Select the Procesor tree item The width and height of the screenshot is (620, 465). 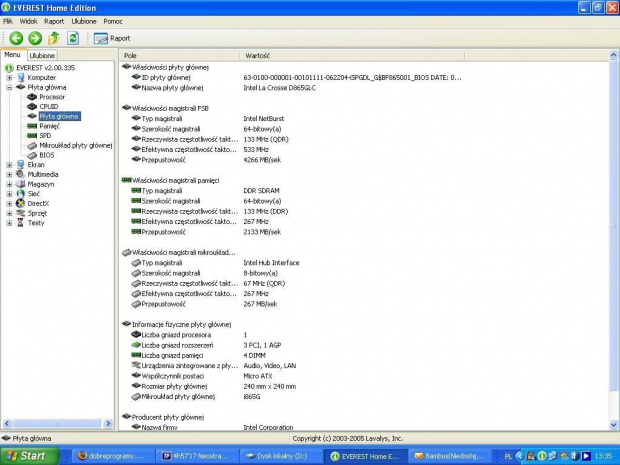[x=52, y=97]
